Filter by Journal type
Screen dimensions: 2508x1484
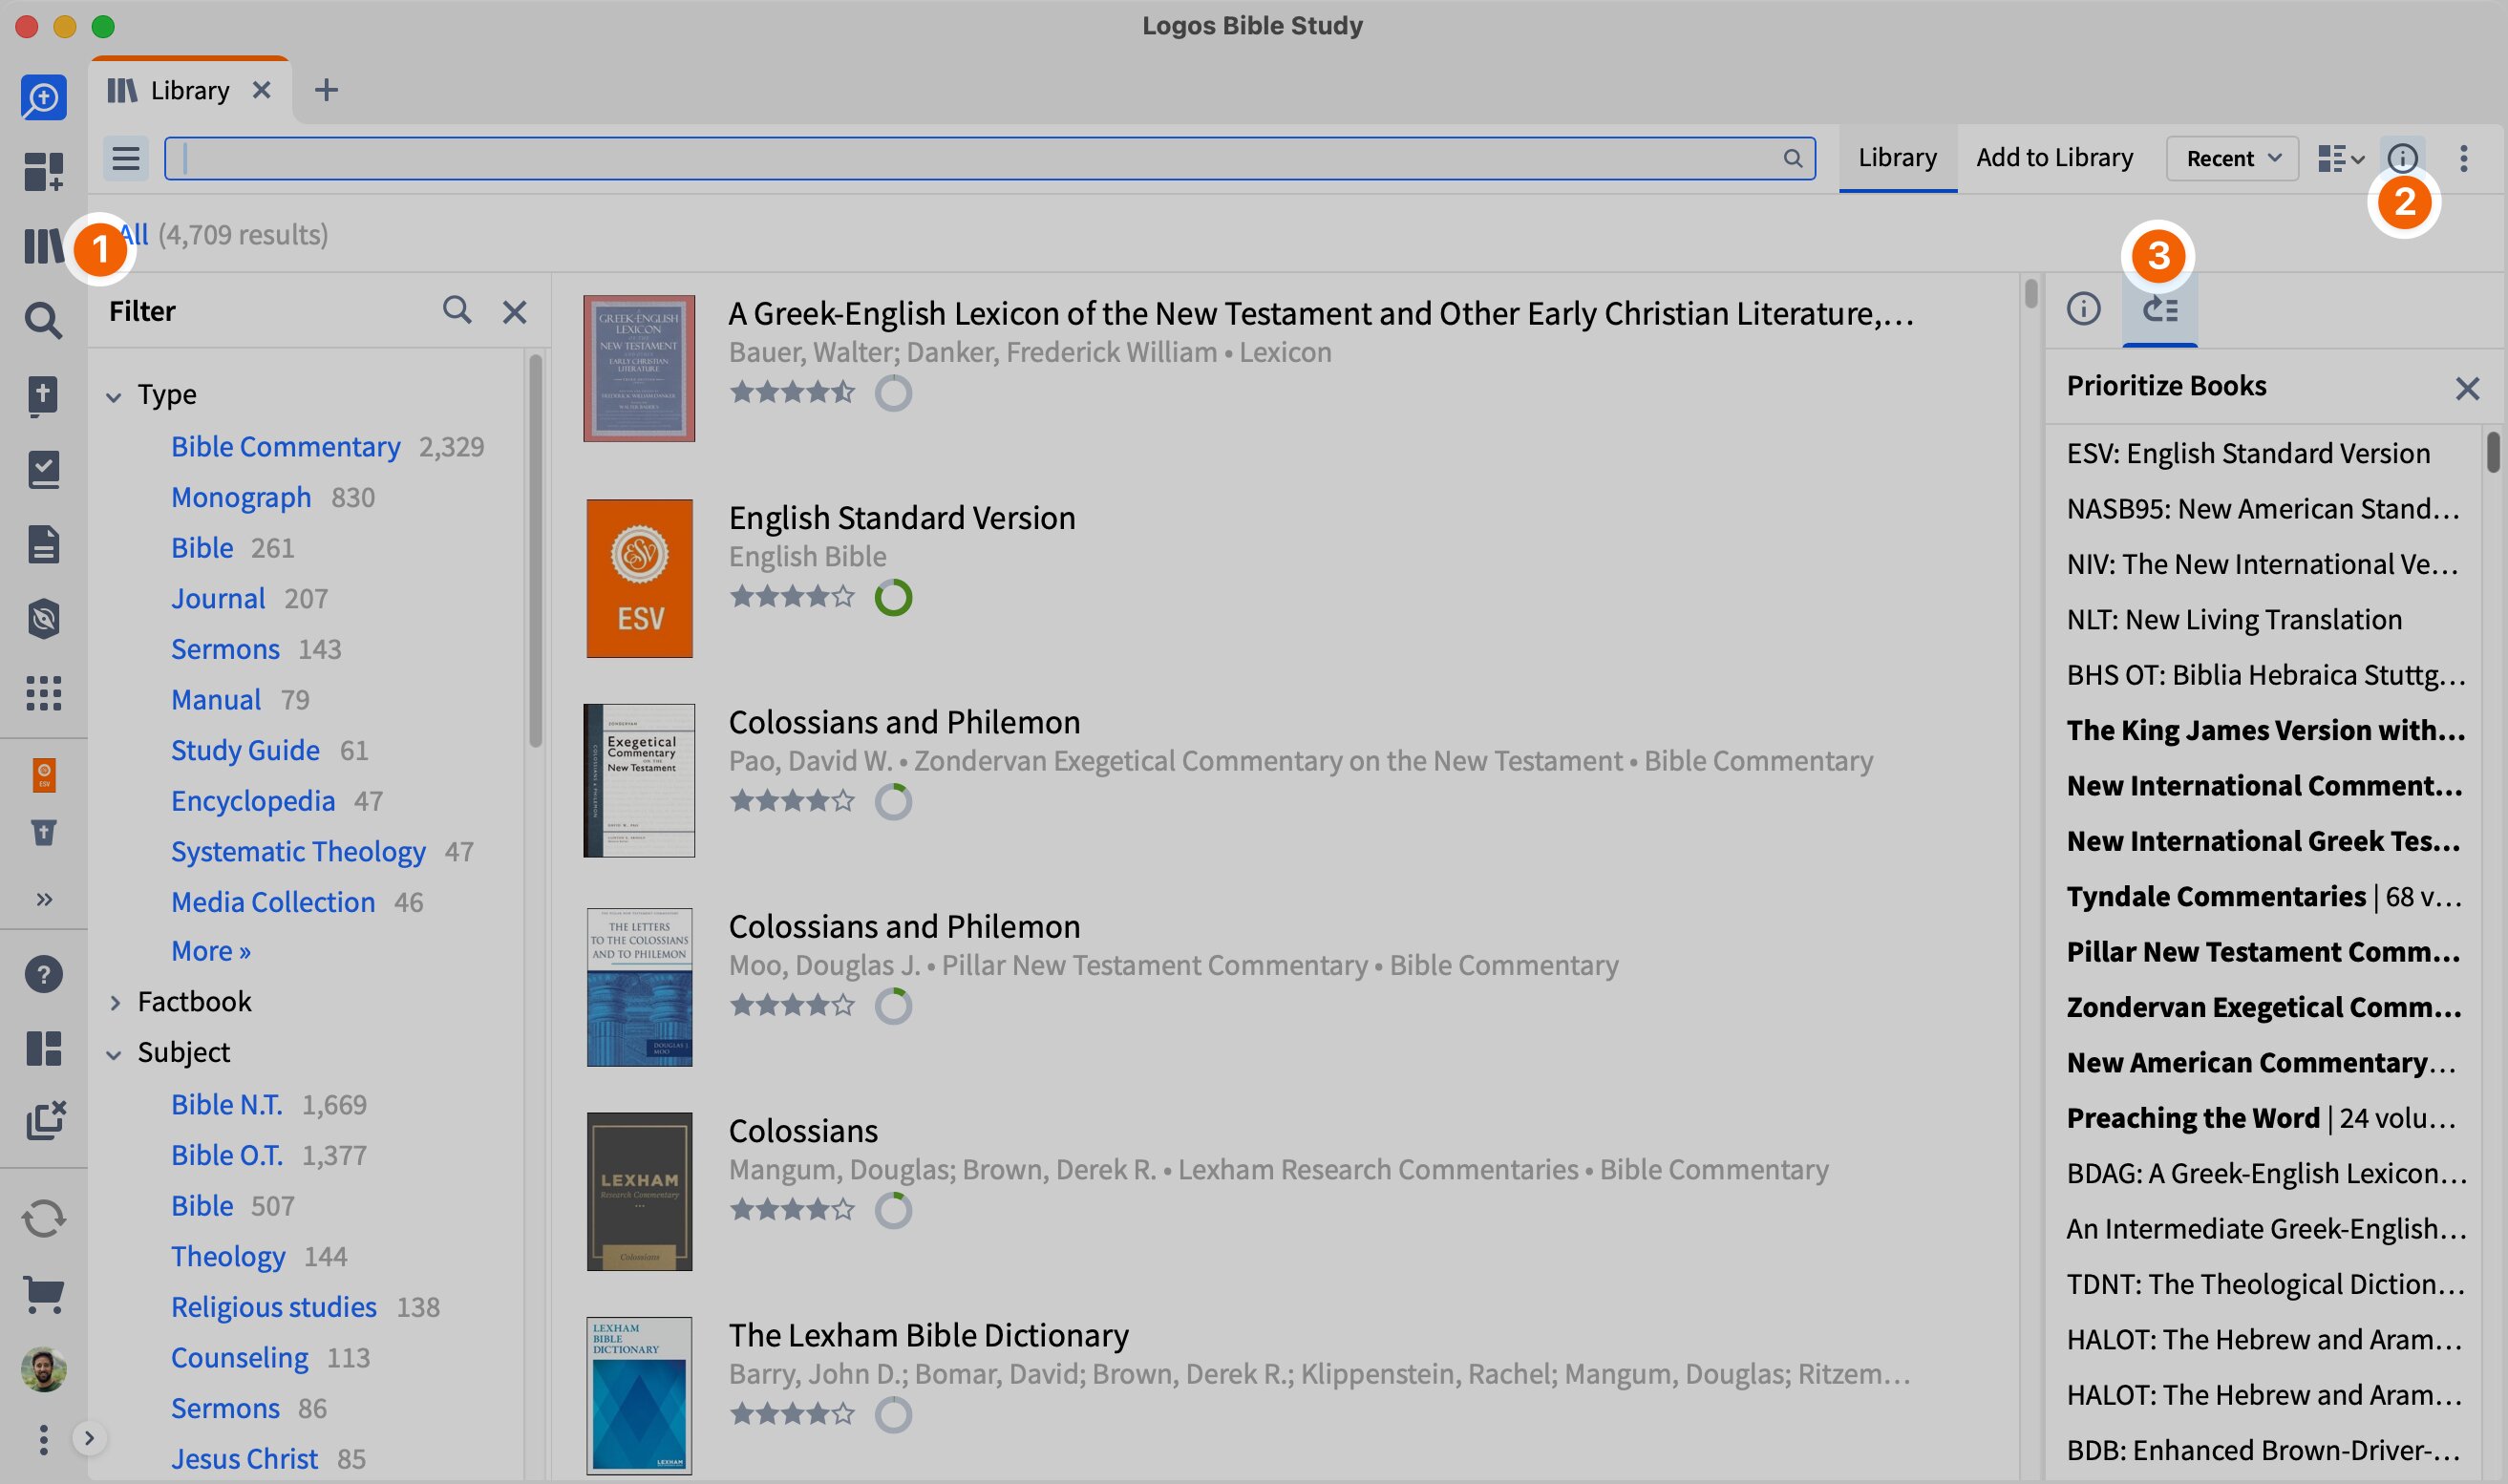coord(218,598)
